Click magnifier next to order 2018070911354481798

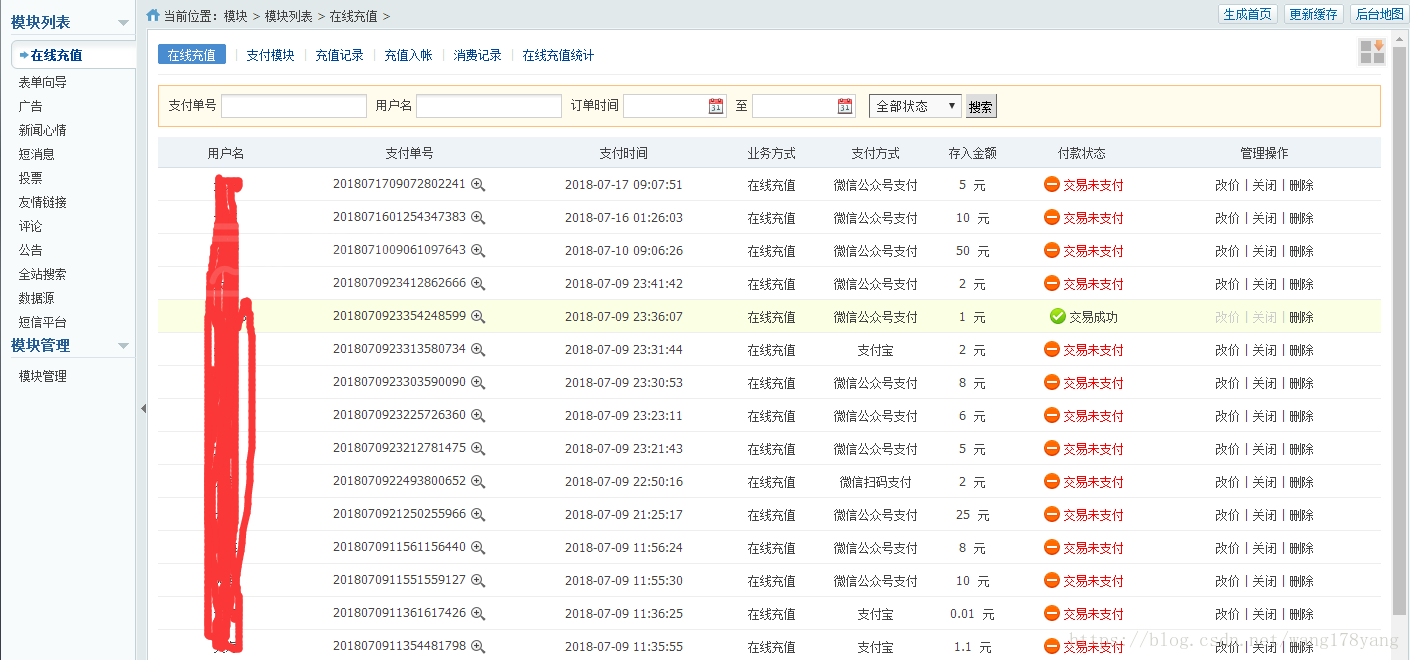[x=478, y=646]
